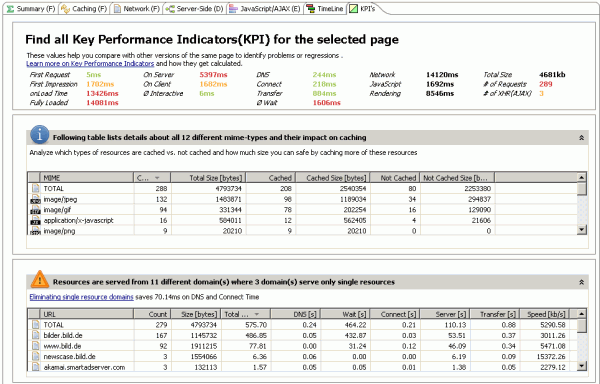
Task: Click the mime table scroll down arrow
Action: 581,229
